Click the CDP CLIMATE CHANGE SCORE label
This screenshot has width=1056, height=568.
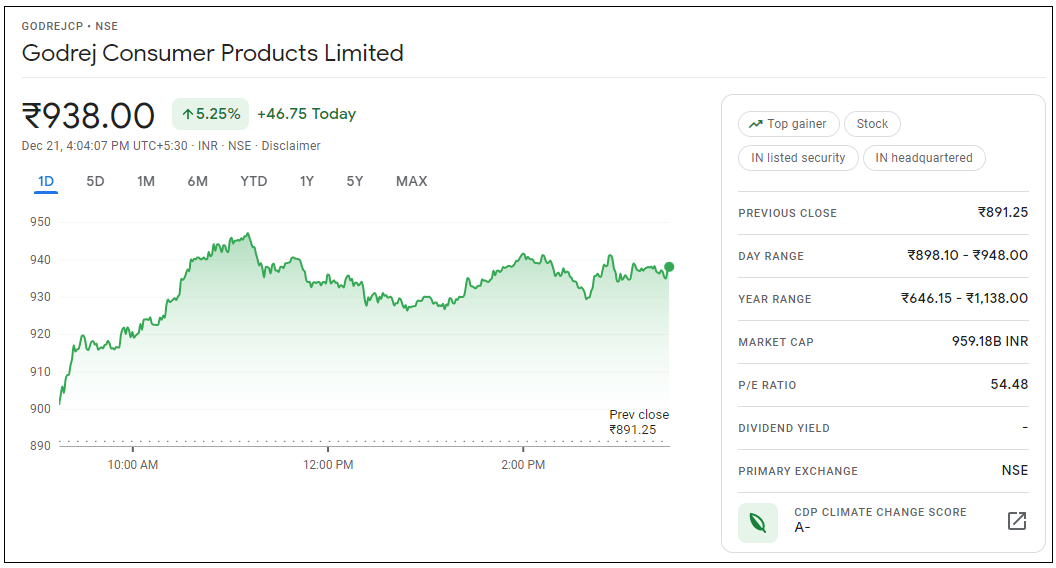tap(880, 512)
